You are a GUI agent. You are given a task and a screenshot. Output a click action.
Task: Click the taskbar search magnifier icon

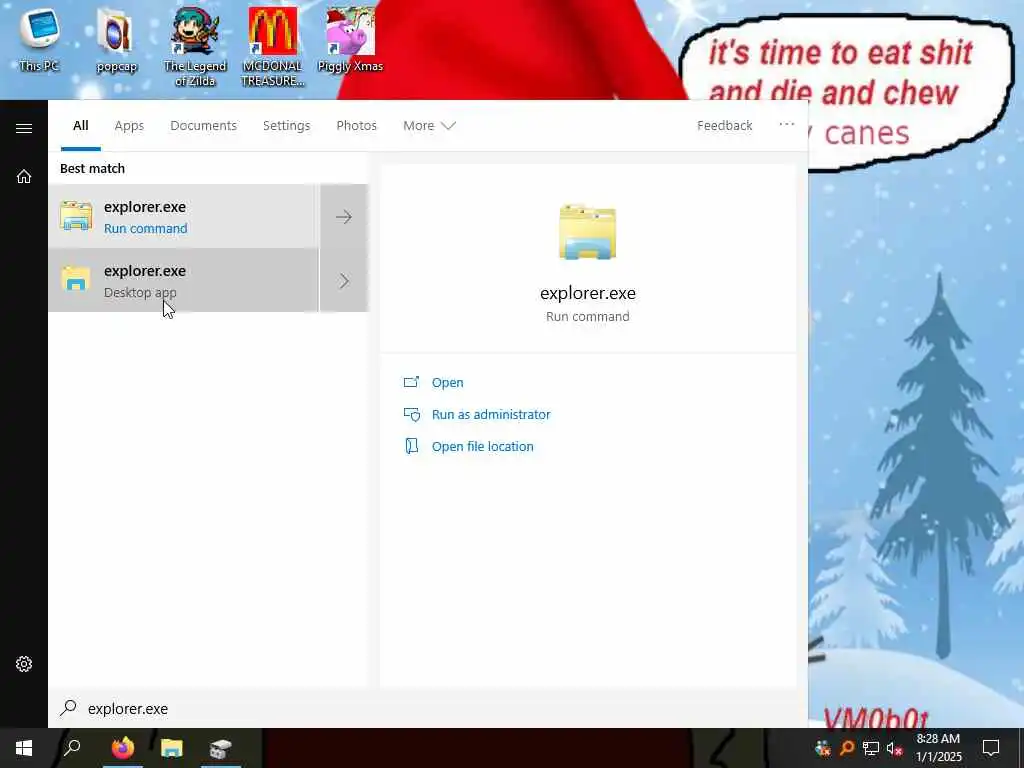pyautogui.click(x=72, y=748)
